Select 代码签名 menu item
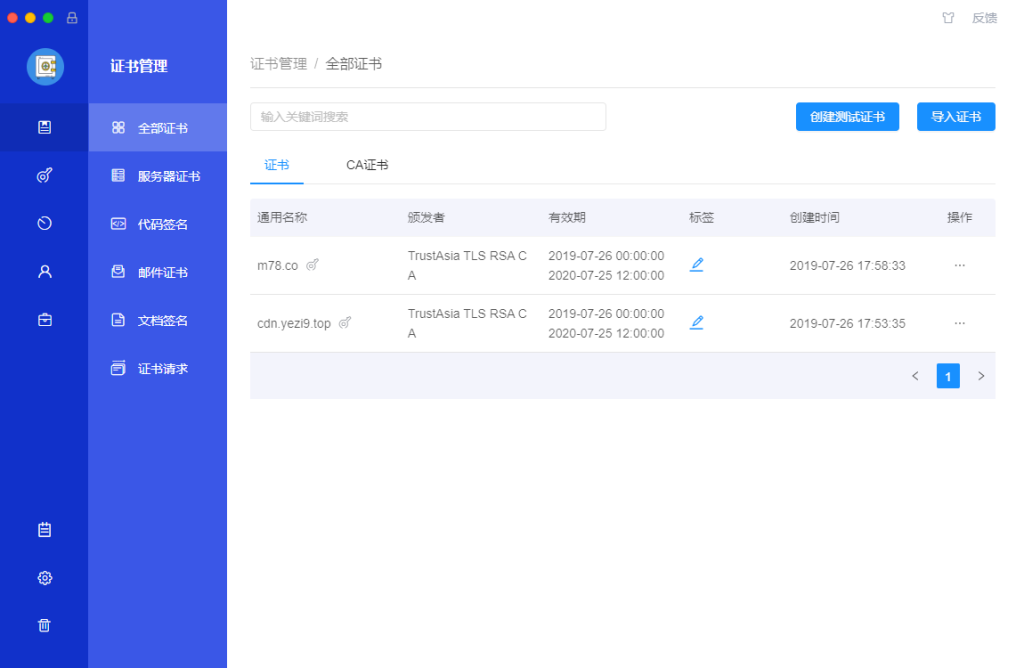Image resolution: width=1024 pixels, height=668 pixels. pyautogui.click(x=158, y=224)
